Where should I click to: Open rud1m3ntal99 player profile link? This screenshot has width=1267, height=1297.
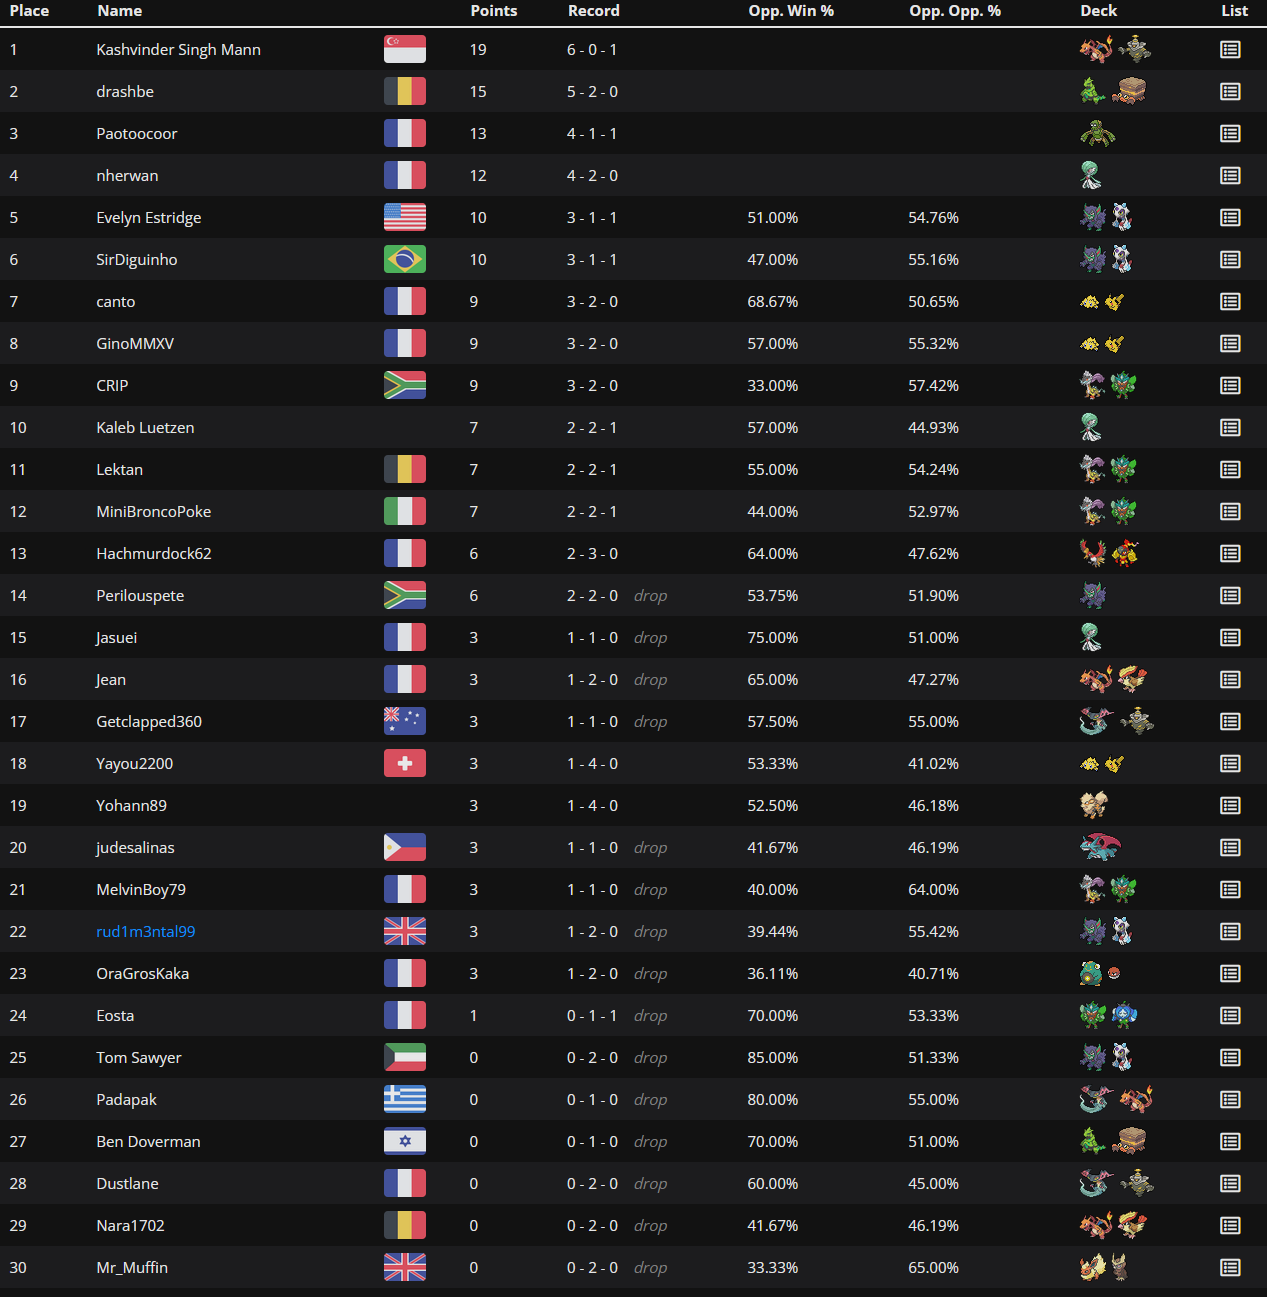pos(146,932)
